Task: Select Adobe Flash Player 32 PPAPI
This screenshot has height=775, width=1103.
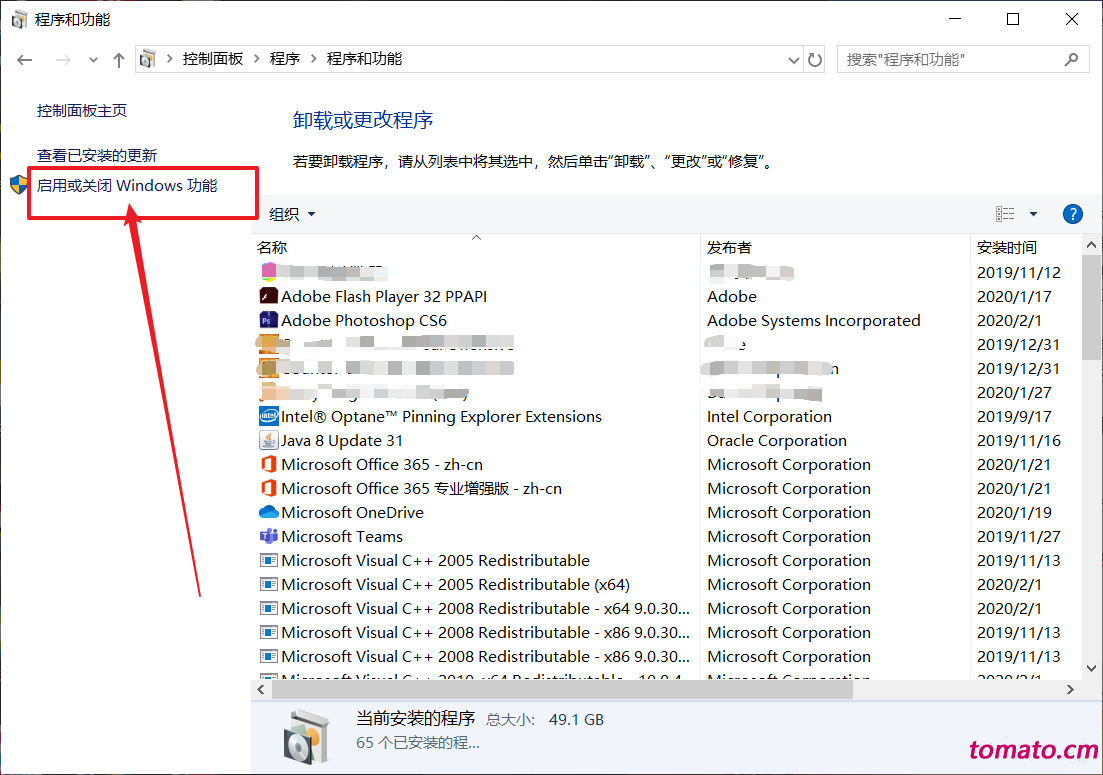Action: [384, 297]
